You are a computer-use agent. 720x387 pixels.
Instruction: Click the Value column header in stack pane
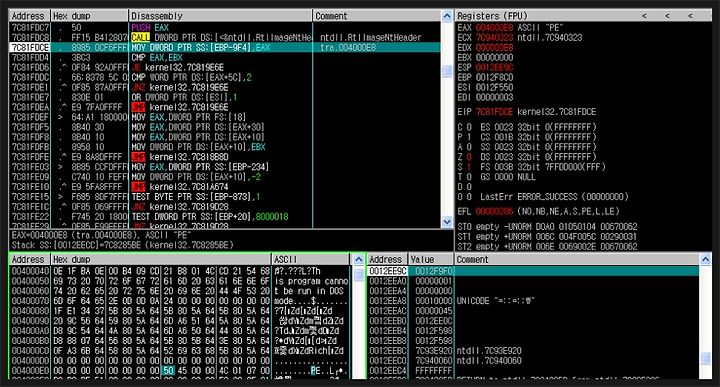(x=431, y=259)
